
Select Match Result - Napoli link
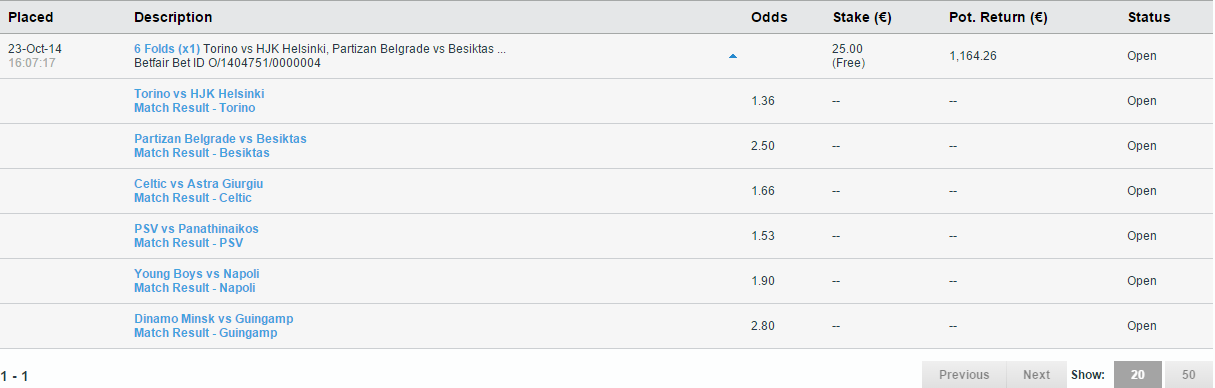coord(195,288)
